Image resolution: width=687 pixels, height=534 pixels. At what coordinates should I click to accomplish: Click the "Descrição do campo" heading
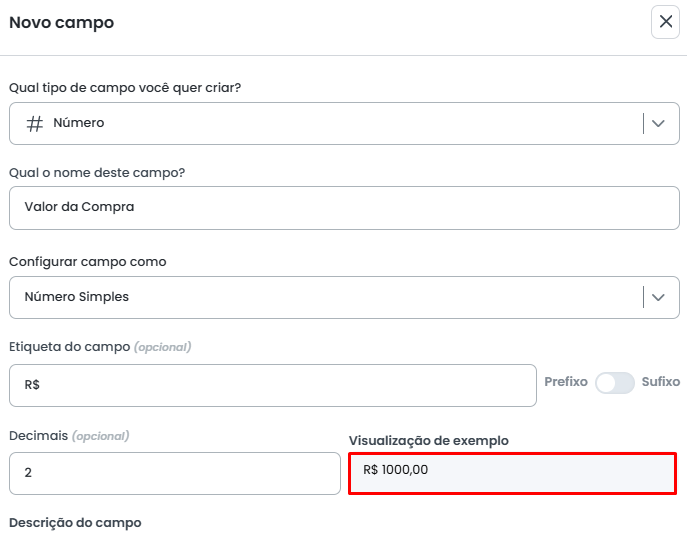tap(75, 522)
